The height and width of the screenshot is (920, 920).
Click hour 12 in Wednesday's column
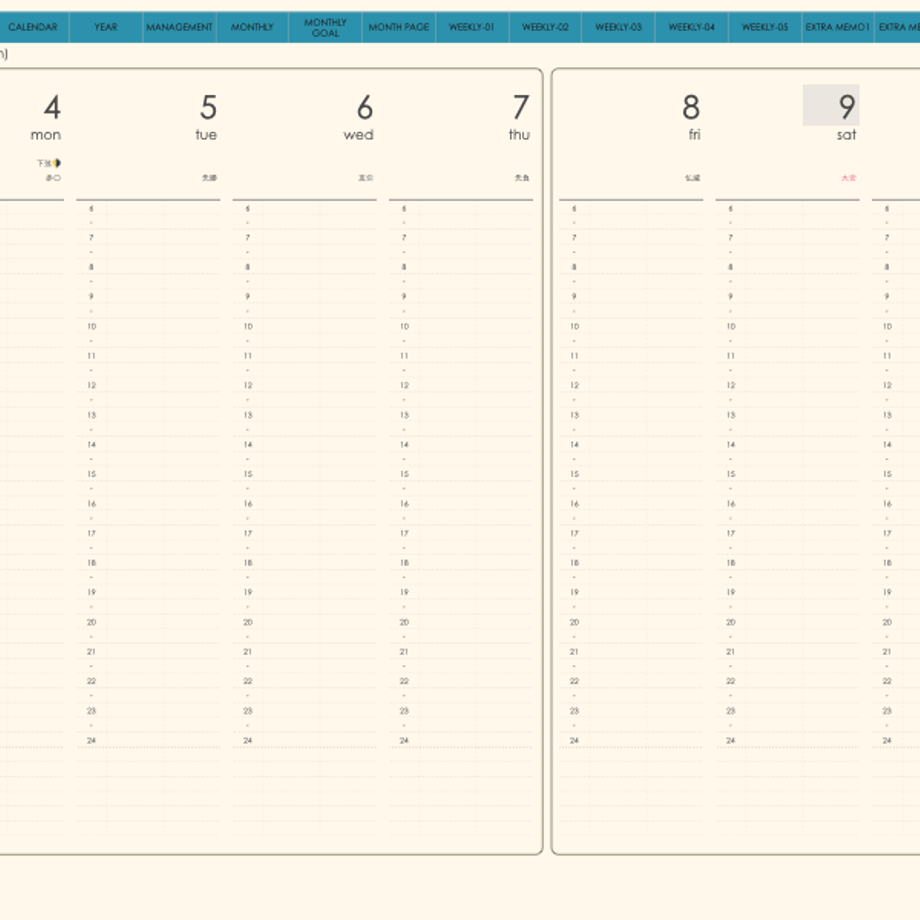pyautogui.click(x=248, y=385)
